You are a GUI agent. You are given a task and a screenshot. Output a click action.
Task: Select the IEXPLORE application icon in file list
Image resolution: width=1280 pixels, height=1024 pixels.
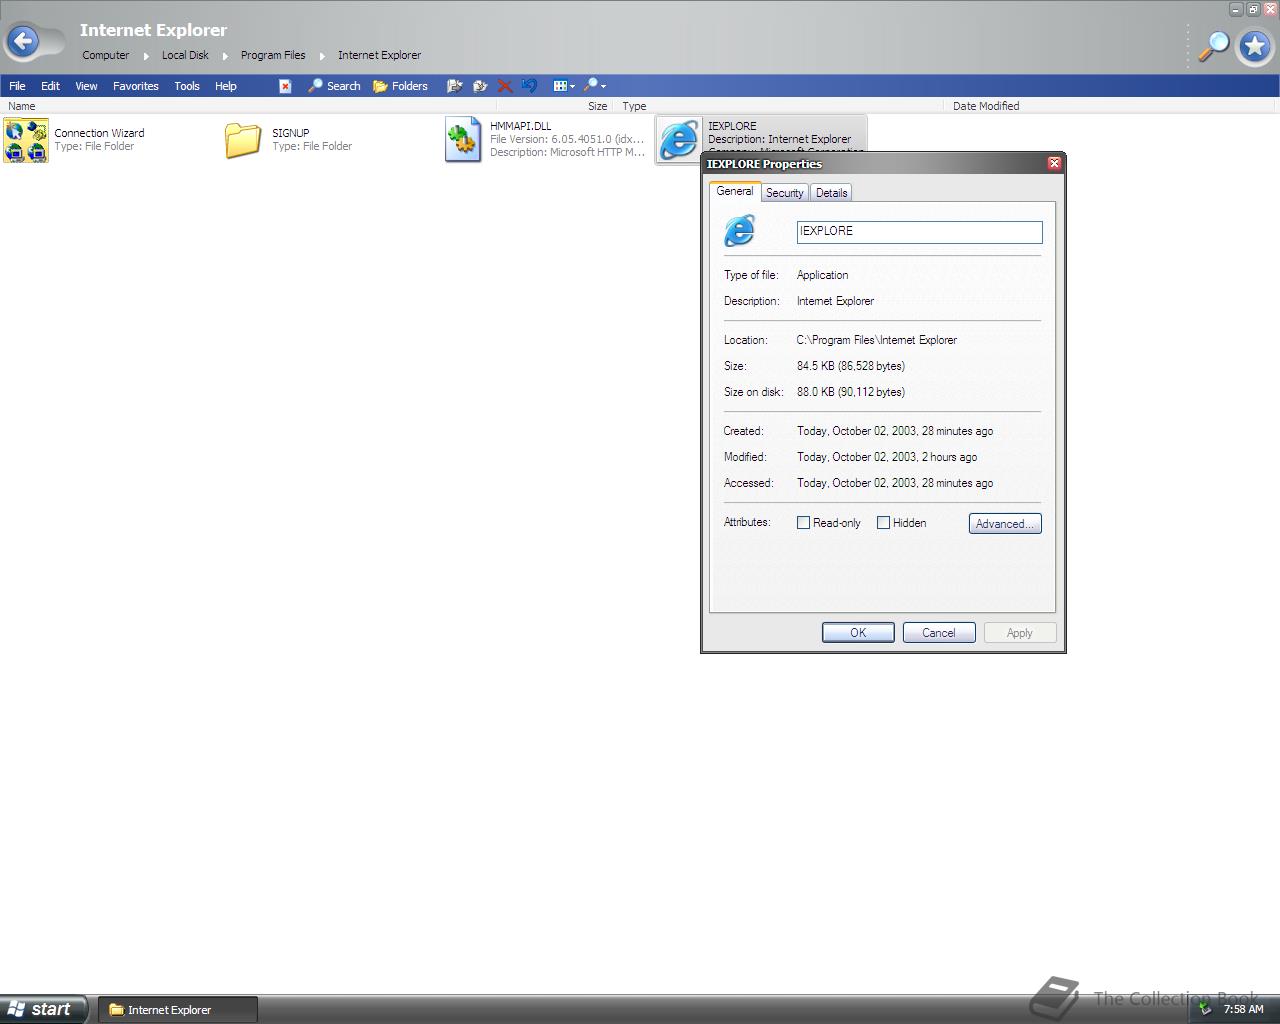pos(680,139)
